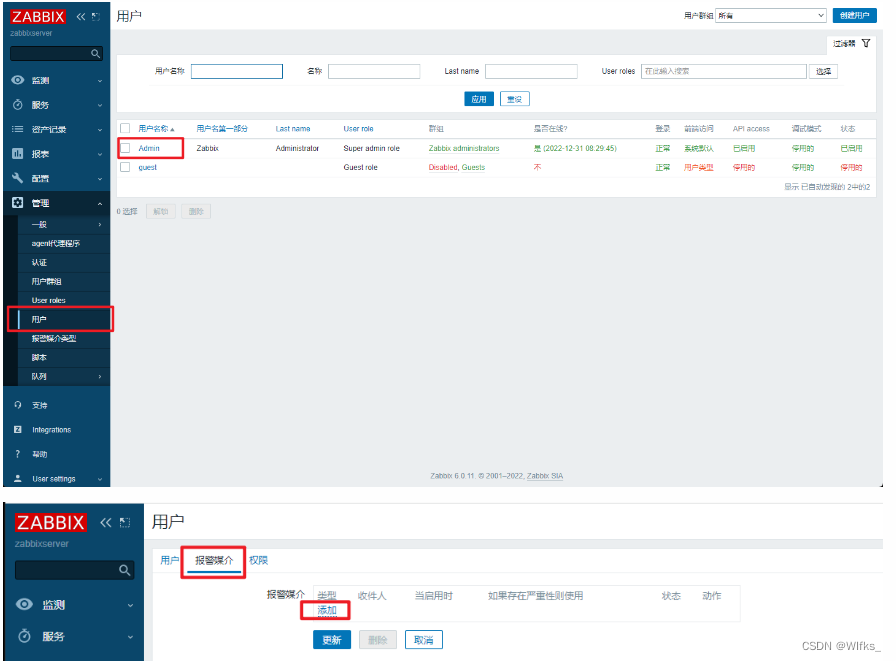This screenshot has width=896, height=661.
Task: Click 添加 link under 报警媒介
Action: pyautogui.click(x=327, y=611)
